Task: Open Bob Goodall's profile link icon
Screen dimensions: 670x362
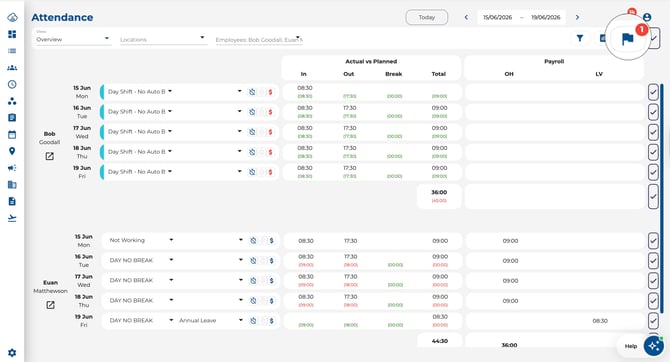Action: [50, 156]
